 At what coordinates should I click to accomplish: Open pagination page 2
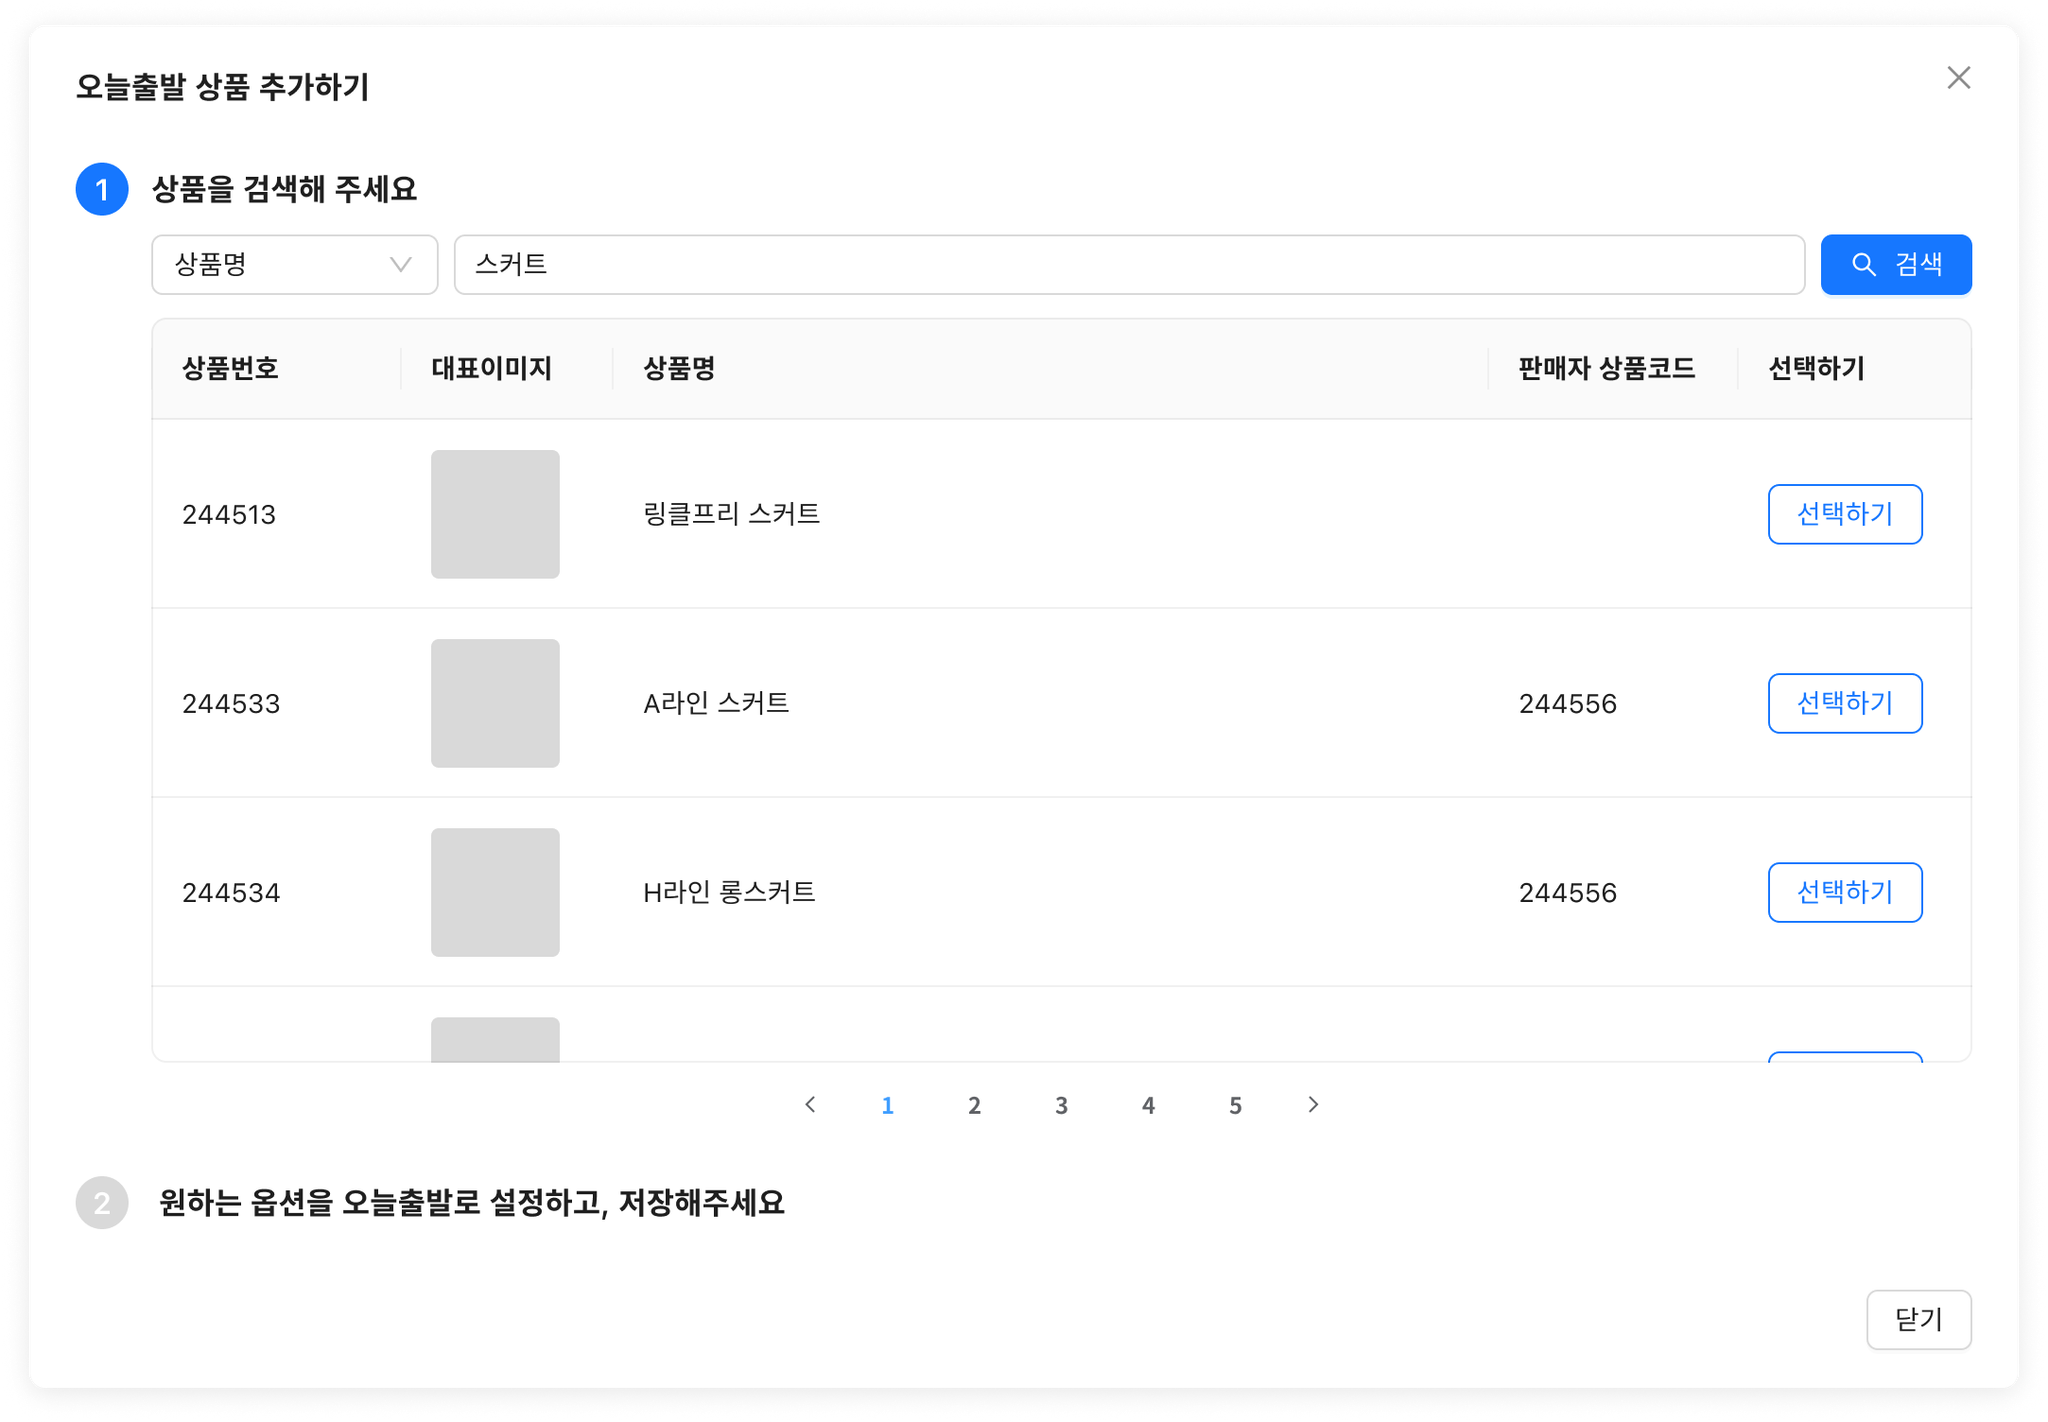(974, 1105)
